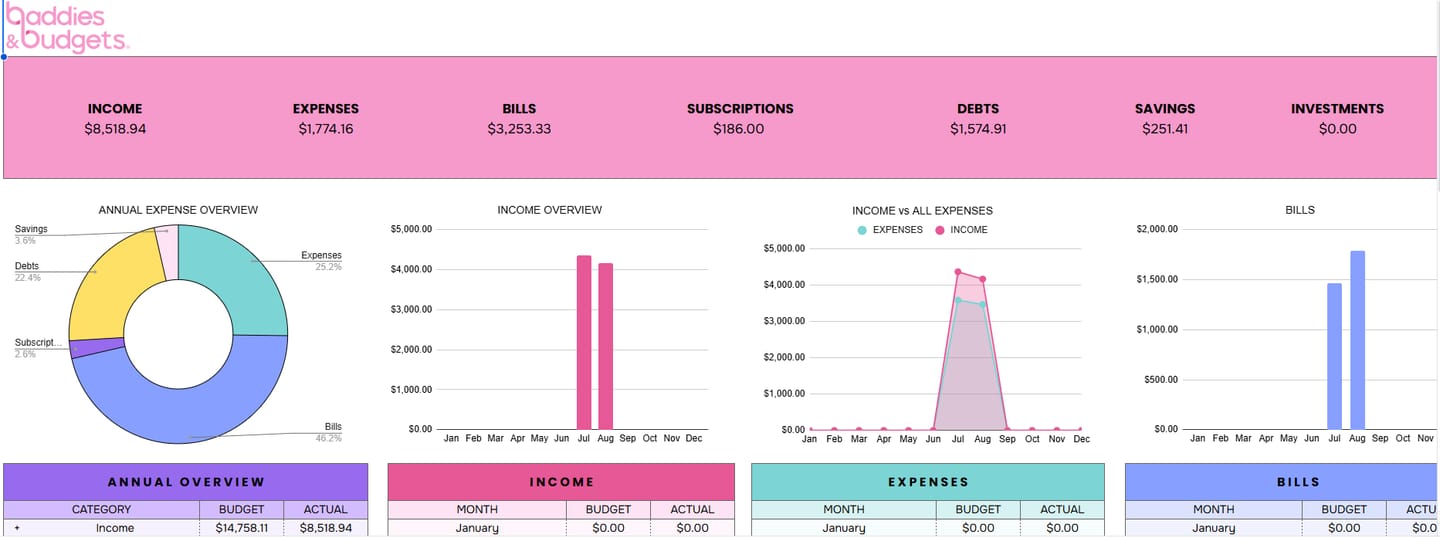Select the $1,774.16 expenses total

point(325,129)
